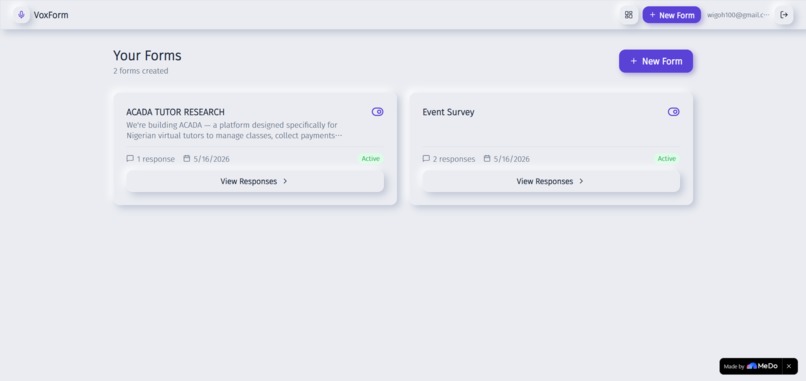Click the '2 responses' count on Event Survey
The height and width of the screenshot is (381, 806).
click(x=454, y=159)
